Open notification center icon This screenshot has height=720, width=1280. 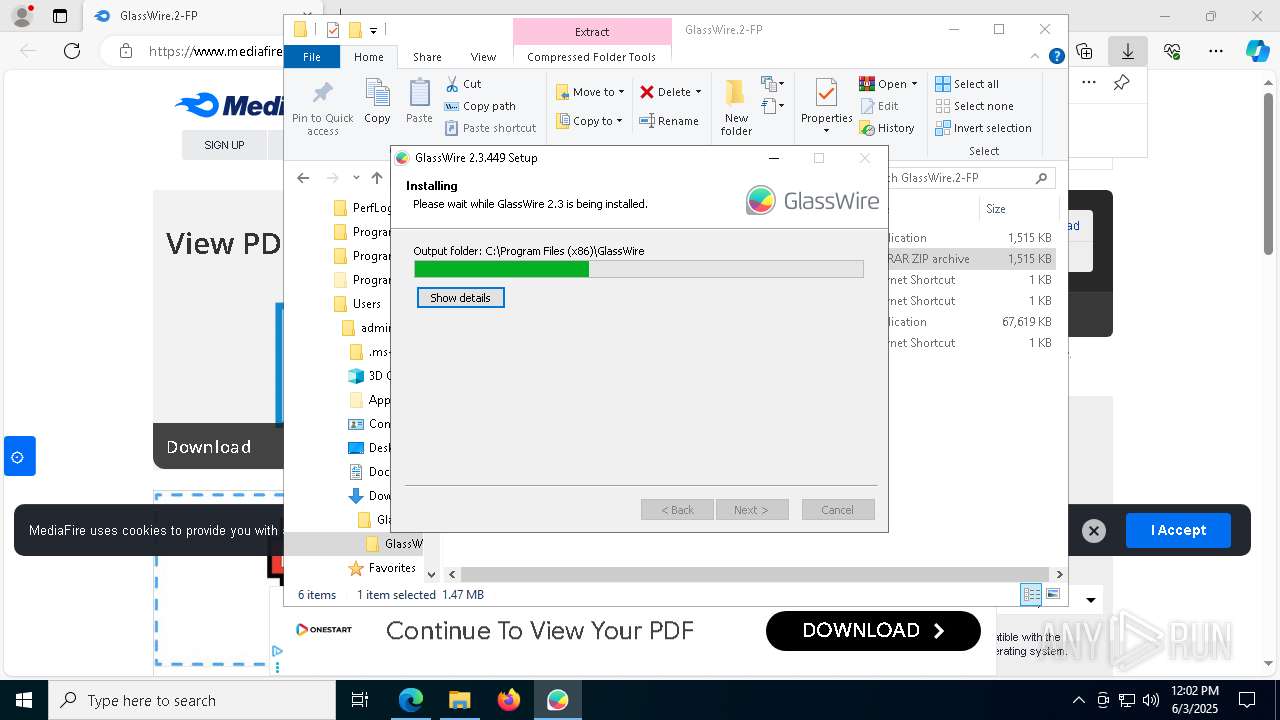[x=1247, y=700]
